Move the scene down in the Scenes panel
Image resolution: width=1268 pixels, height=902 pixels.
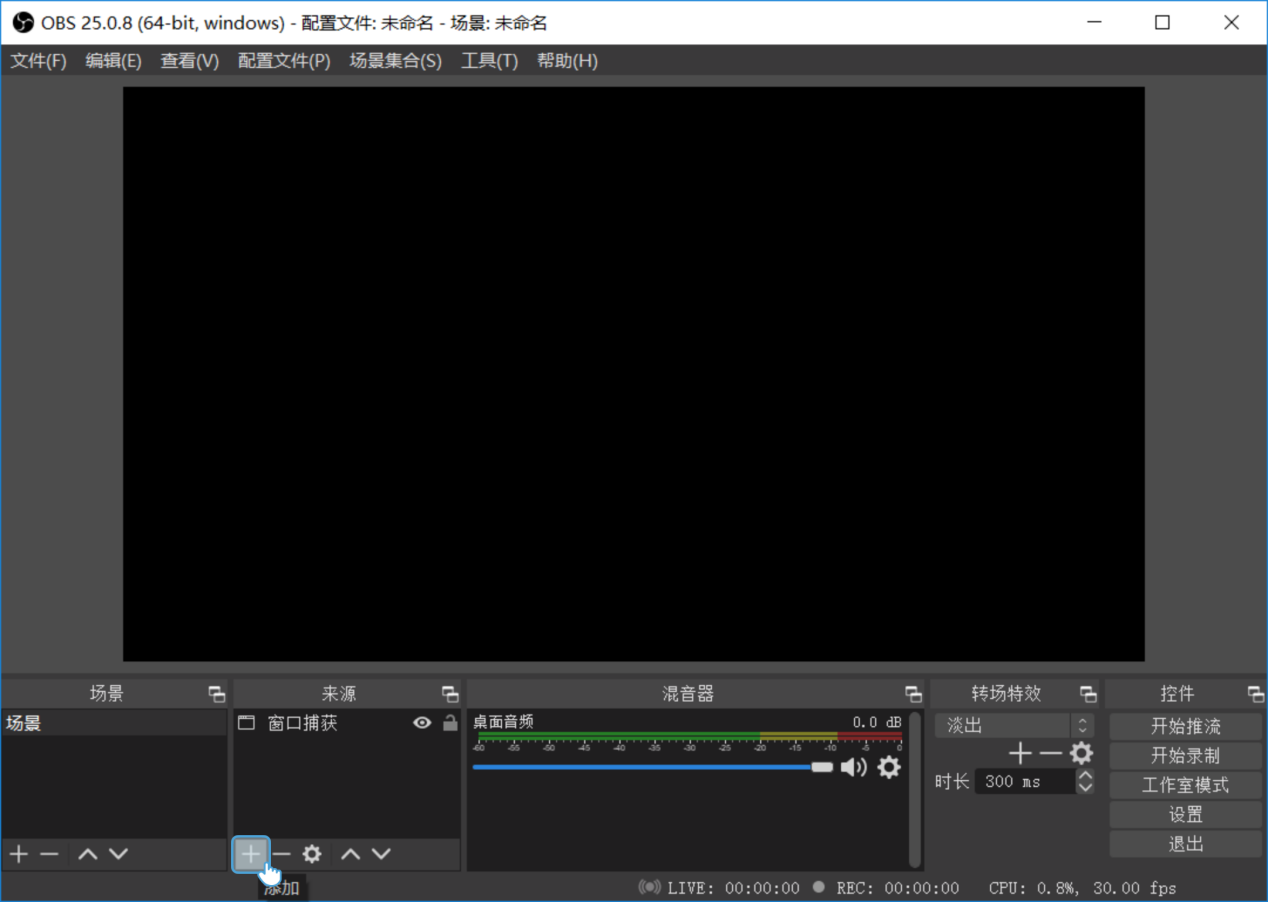pos(118,854)
